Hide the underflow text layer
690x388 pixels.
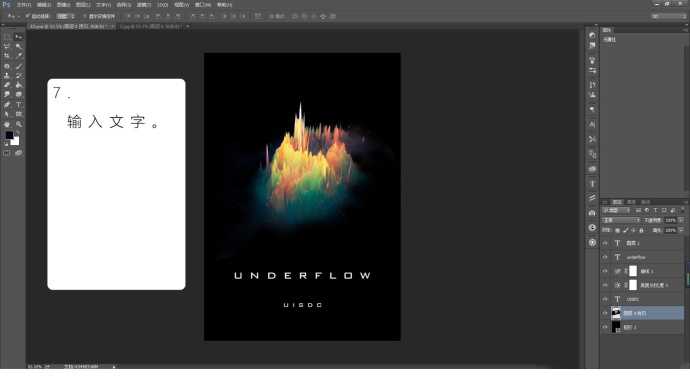[x=605, y=257]
